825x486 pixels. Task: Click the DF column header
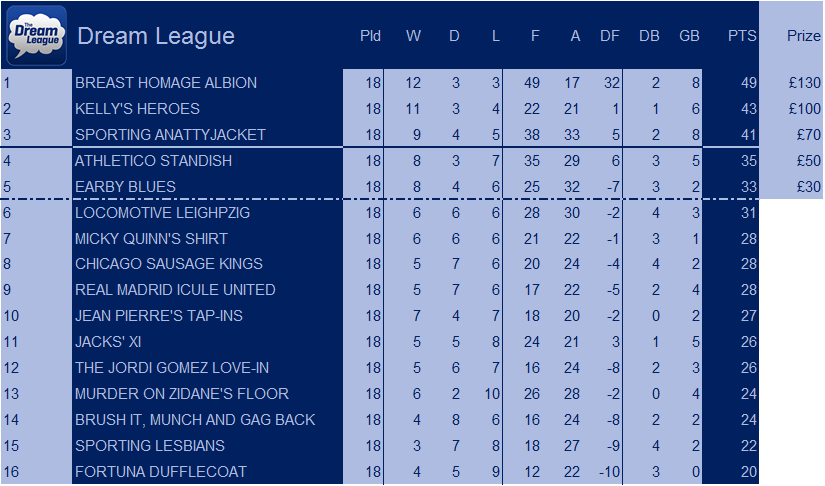click(610, 36)
